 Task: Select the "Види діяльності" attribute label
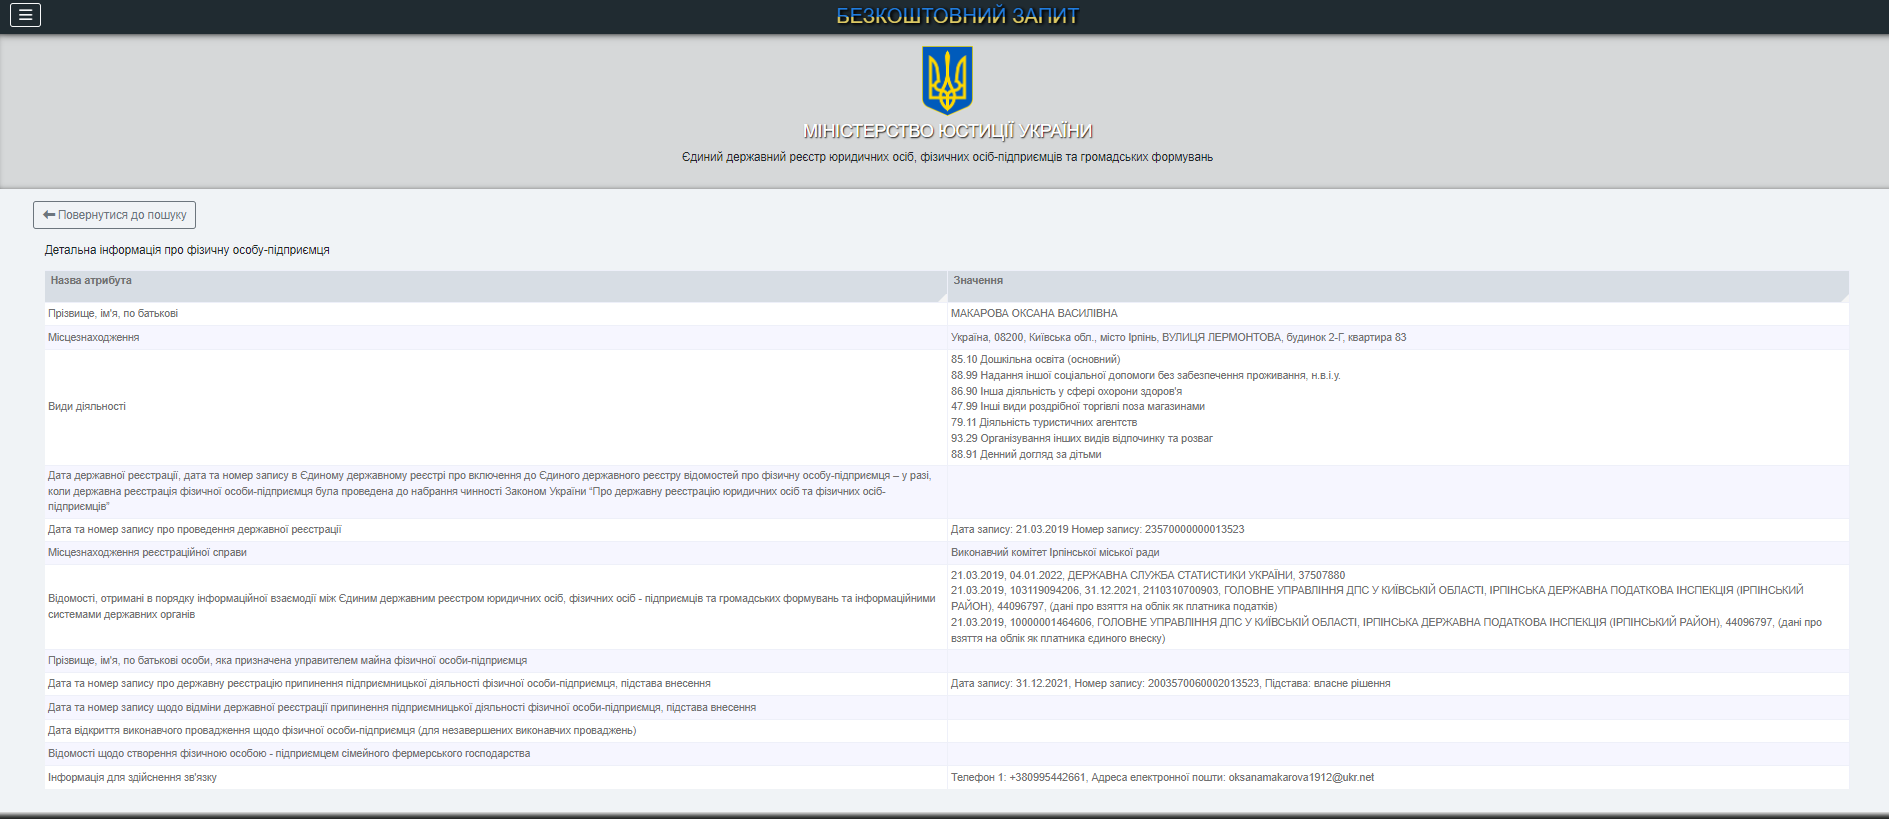click(87, 407)
